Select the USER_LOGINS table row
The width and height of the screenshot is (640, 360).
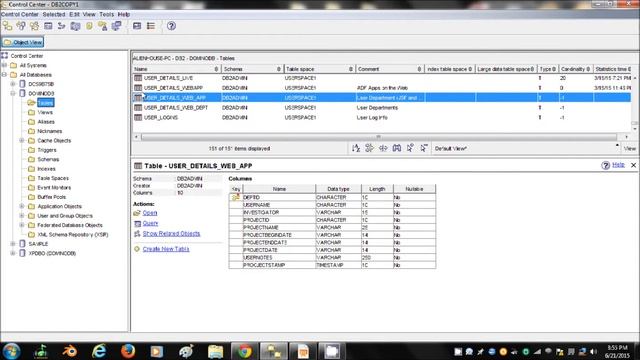382,118
